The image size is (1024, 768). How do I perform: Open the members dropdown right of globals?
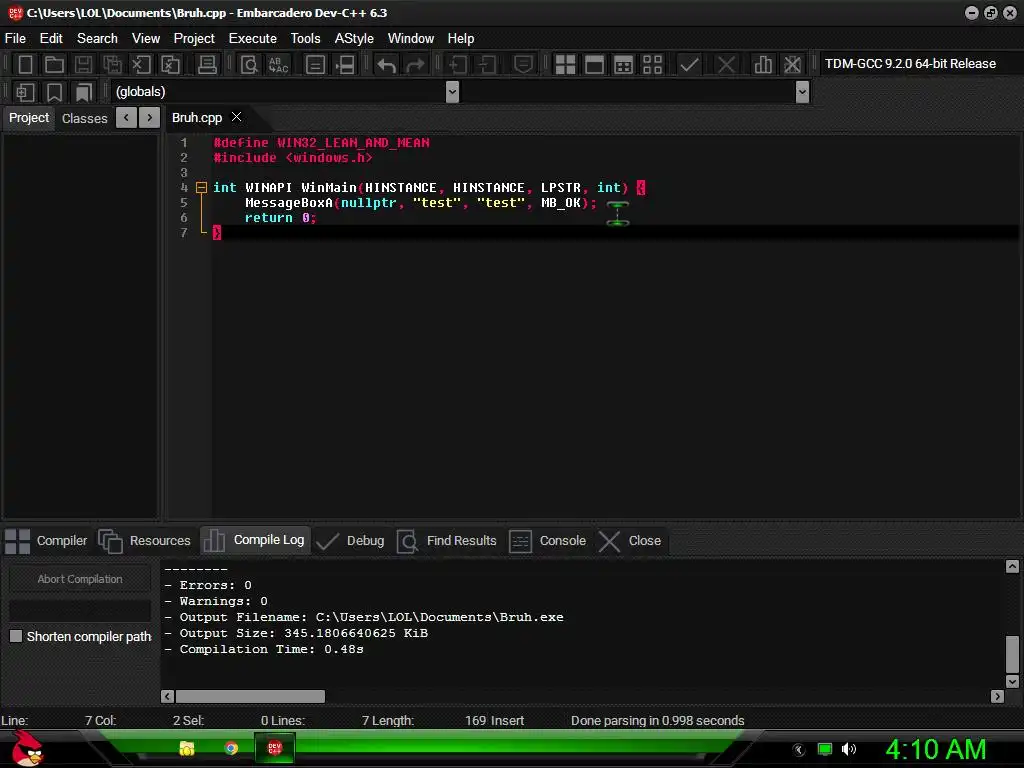point(803,92)
